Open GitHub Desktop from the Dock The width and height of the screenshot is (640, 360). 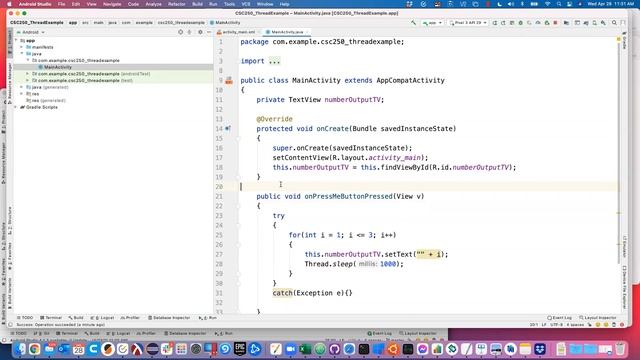pyautogui.click(x=334, y=349)
